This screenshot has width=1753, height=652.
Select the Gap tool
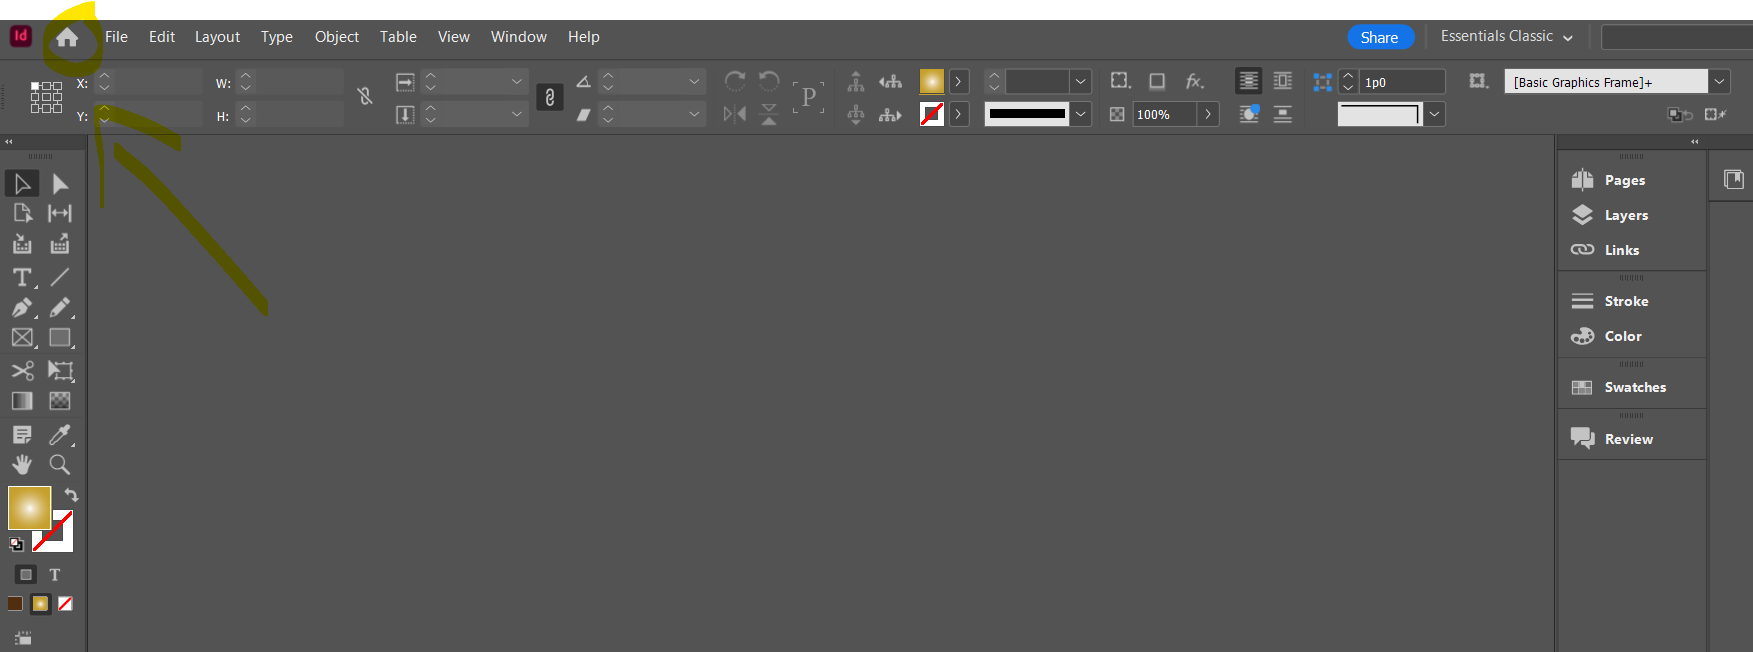(x=60, y=213)
